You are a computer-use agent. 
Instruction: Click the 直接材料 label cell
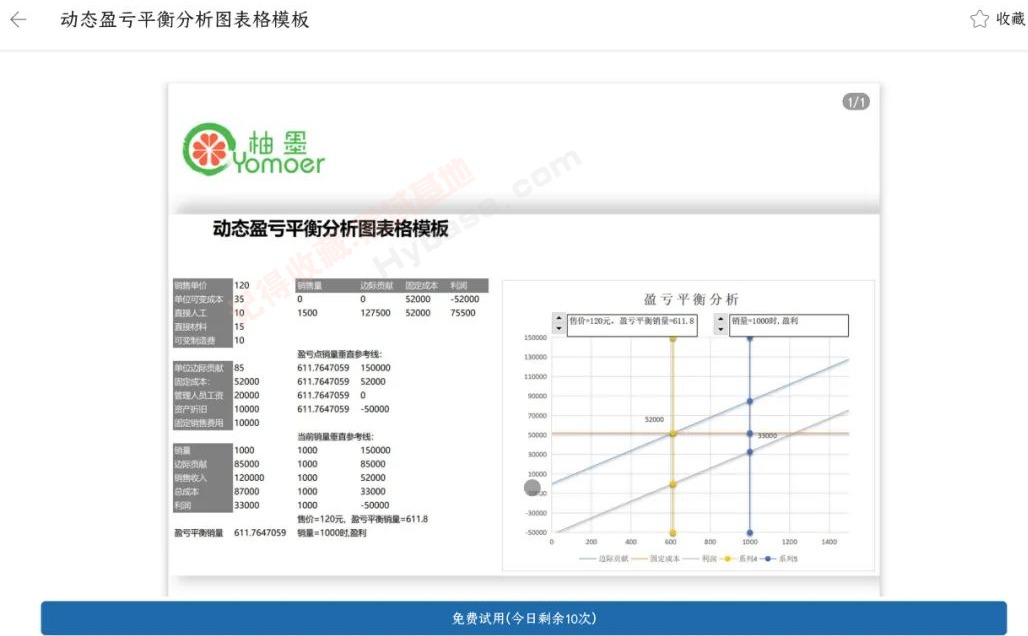point(203,327)
